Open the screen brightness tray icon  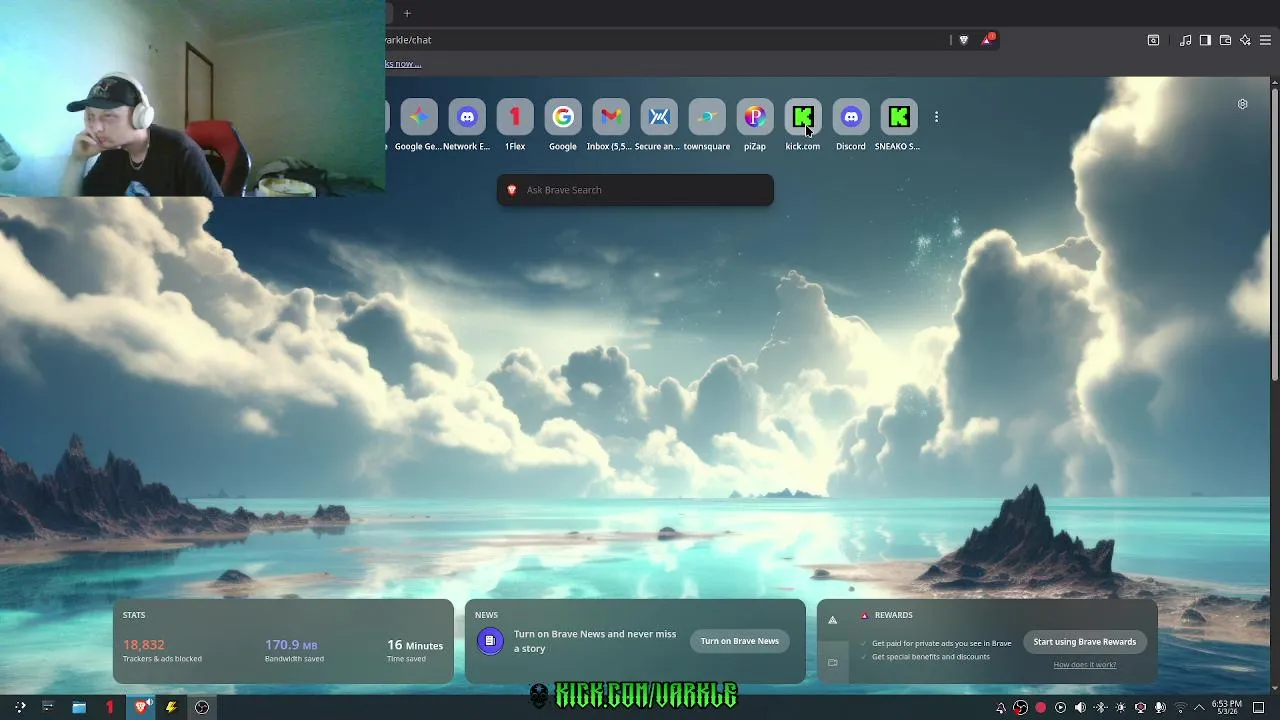pos(1120,708)
